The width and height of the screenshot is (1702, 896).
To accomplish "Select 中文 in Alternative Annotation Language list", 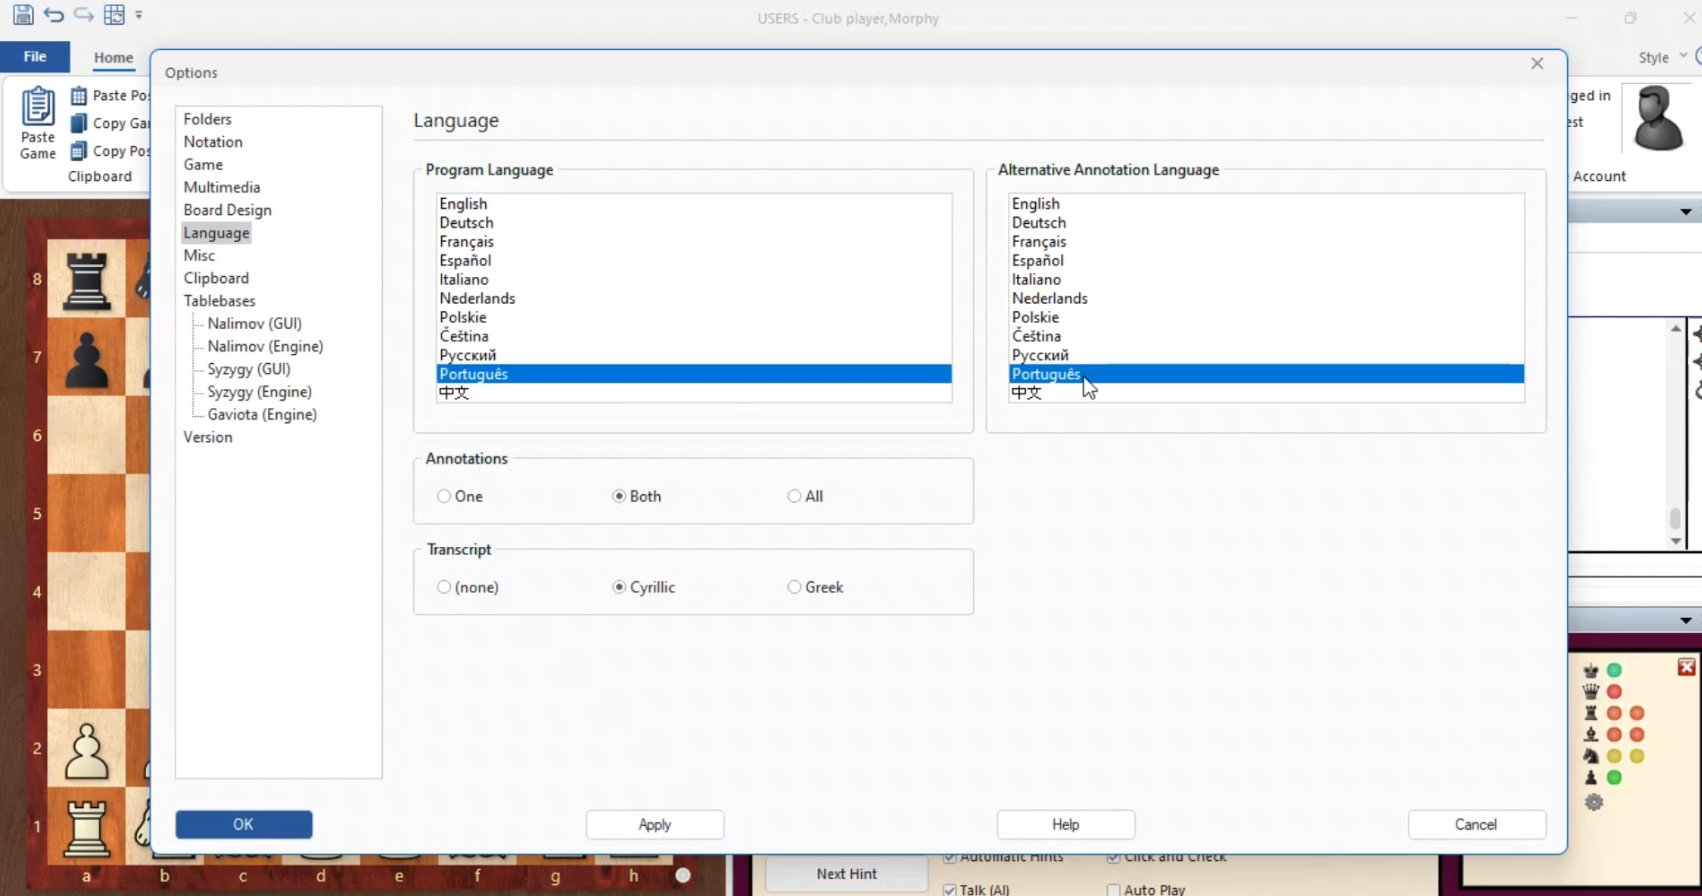I will click(x=1266, y=393).
